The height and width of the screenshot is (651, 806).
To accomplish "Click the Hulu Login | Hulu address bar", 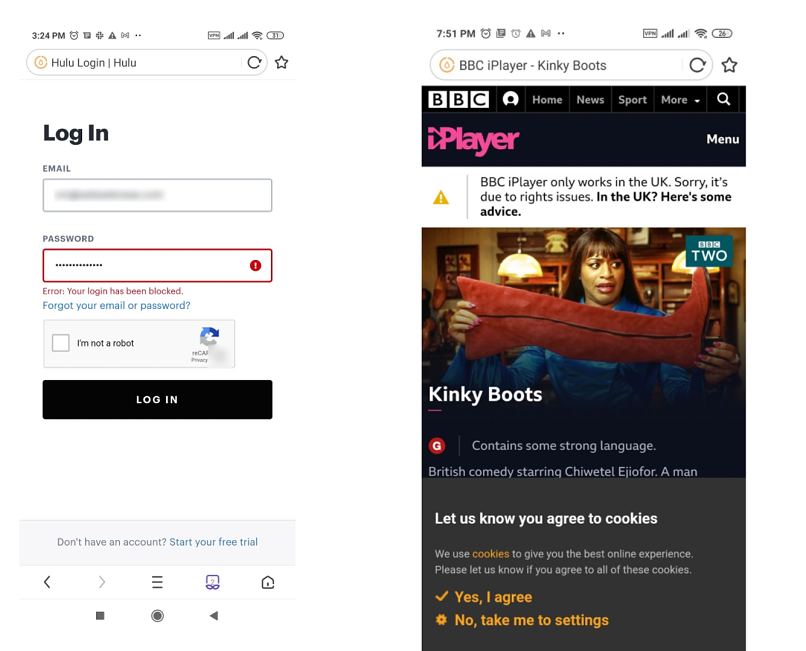I will click(x=146, y=63).
